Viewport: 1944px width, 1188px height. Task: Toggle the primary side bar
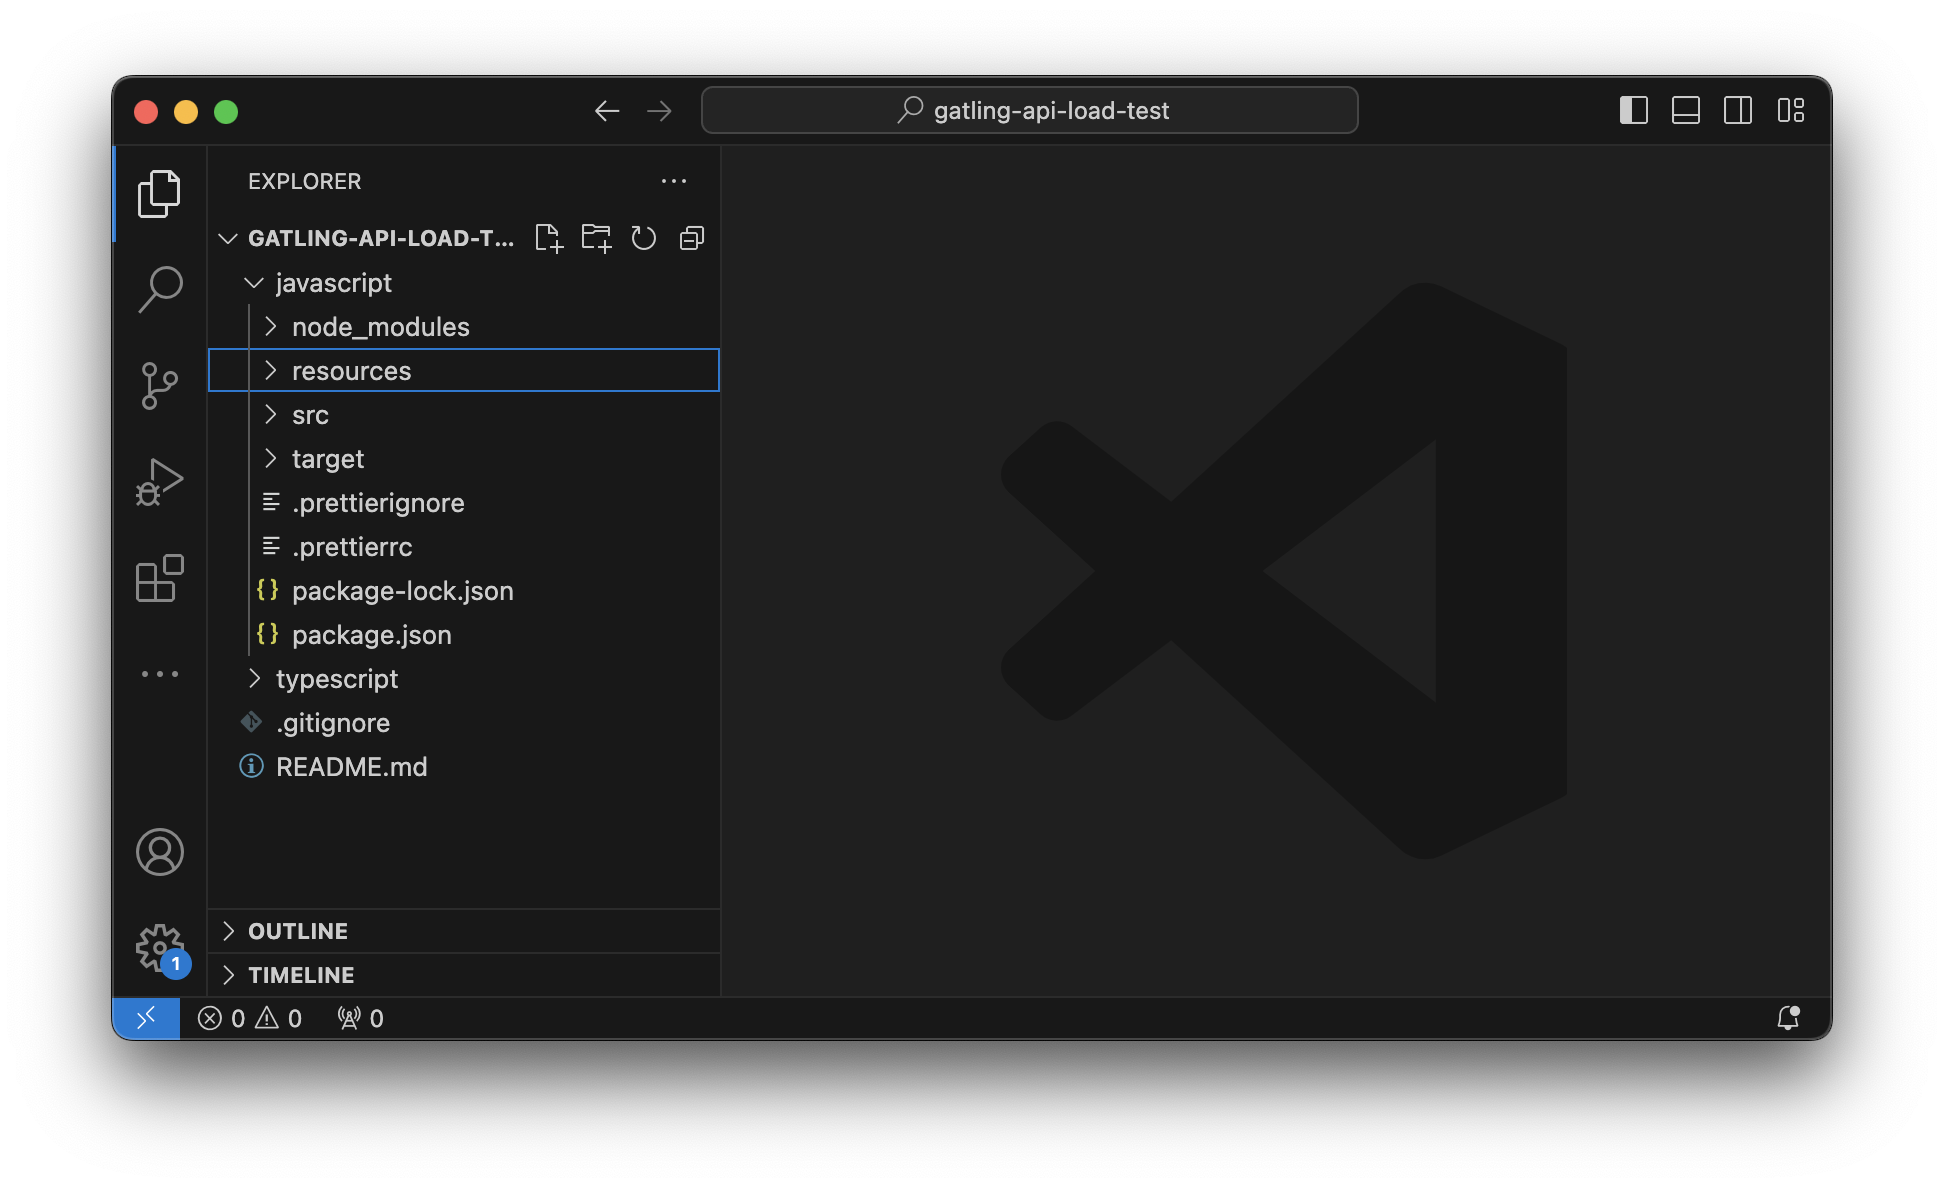click(x=1634, y=110)
